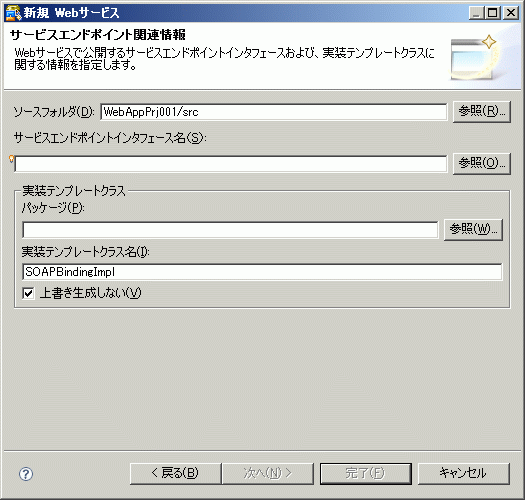Click the 次へ(N) button
The width and height of the screenshot is (525, 500).
click(x=268, y=474)
